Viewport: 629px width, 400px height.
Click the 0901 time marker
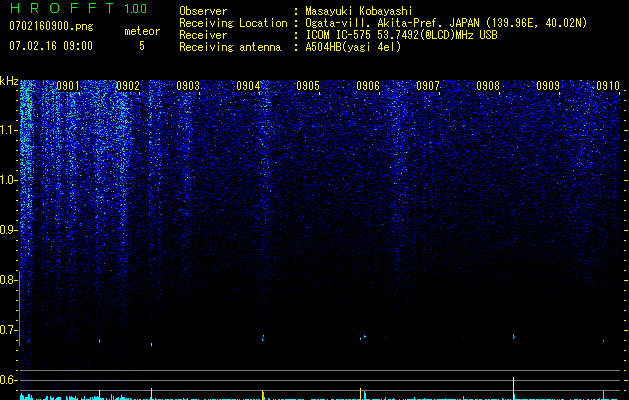pos(68,86)
